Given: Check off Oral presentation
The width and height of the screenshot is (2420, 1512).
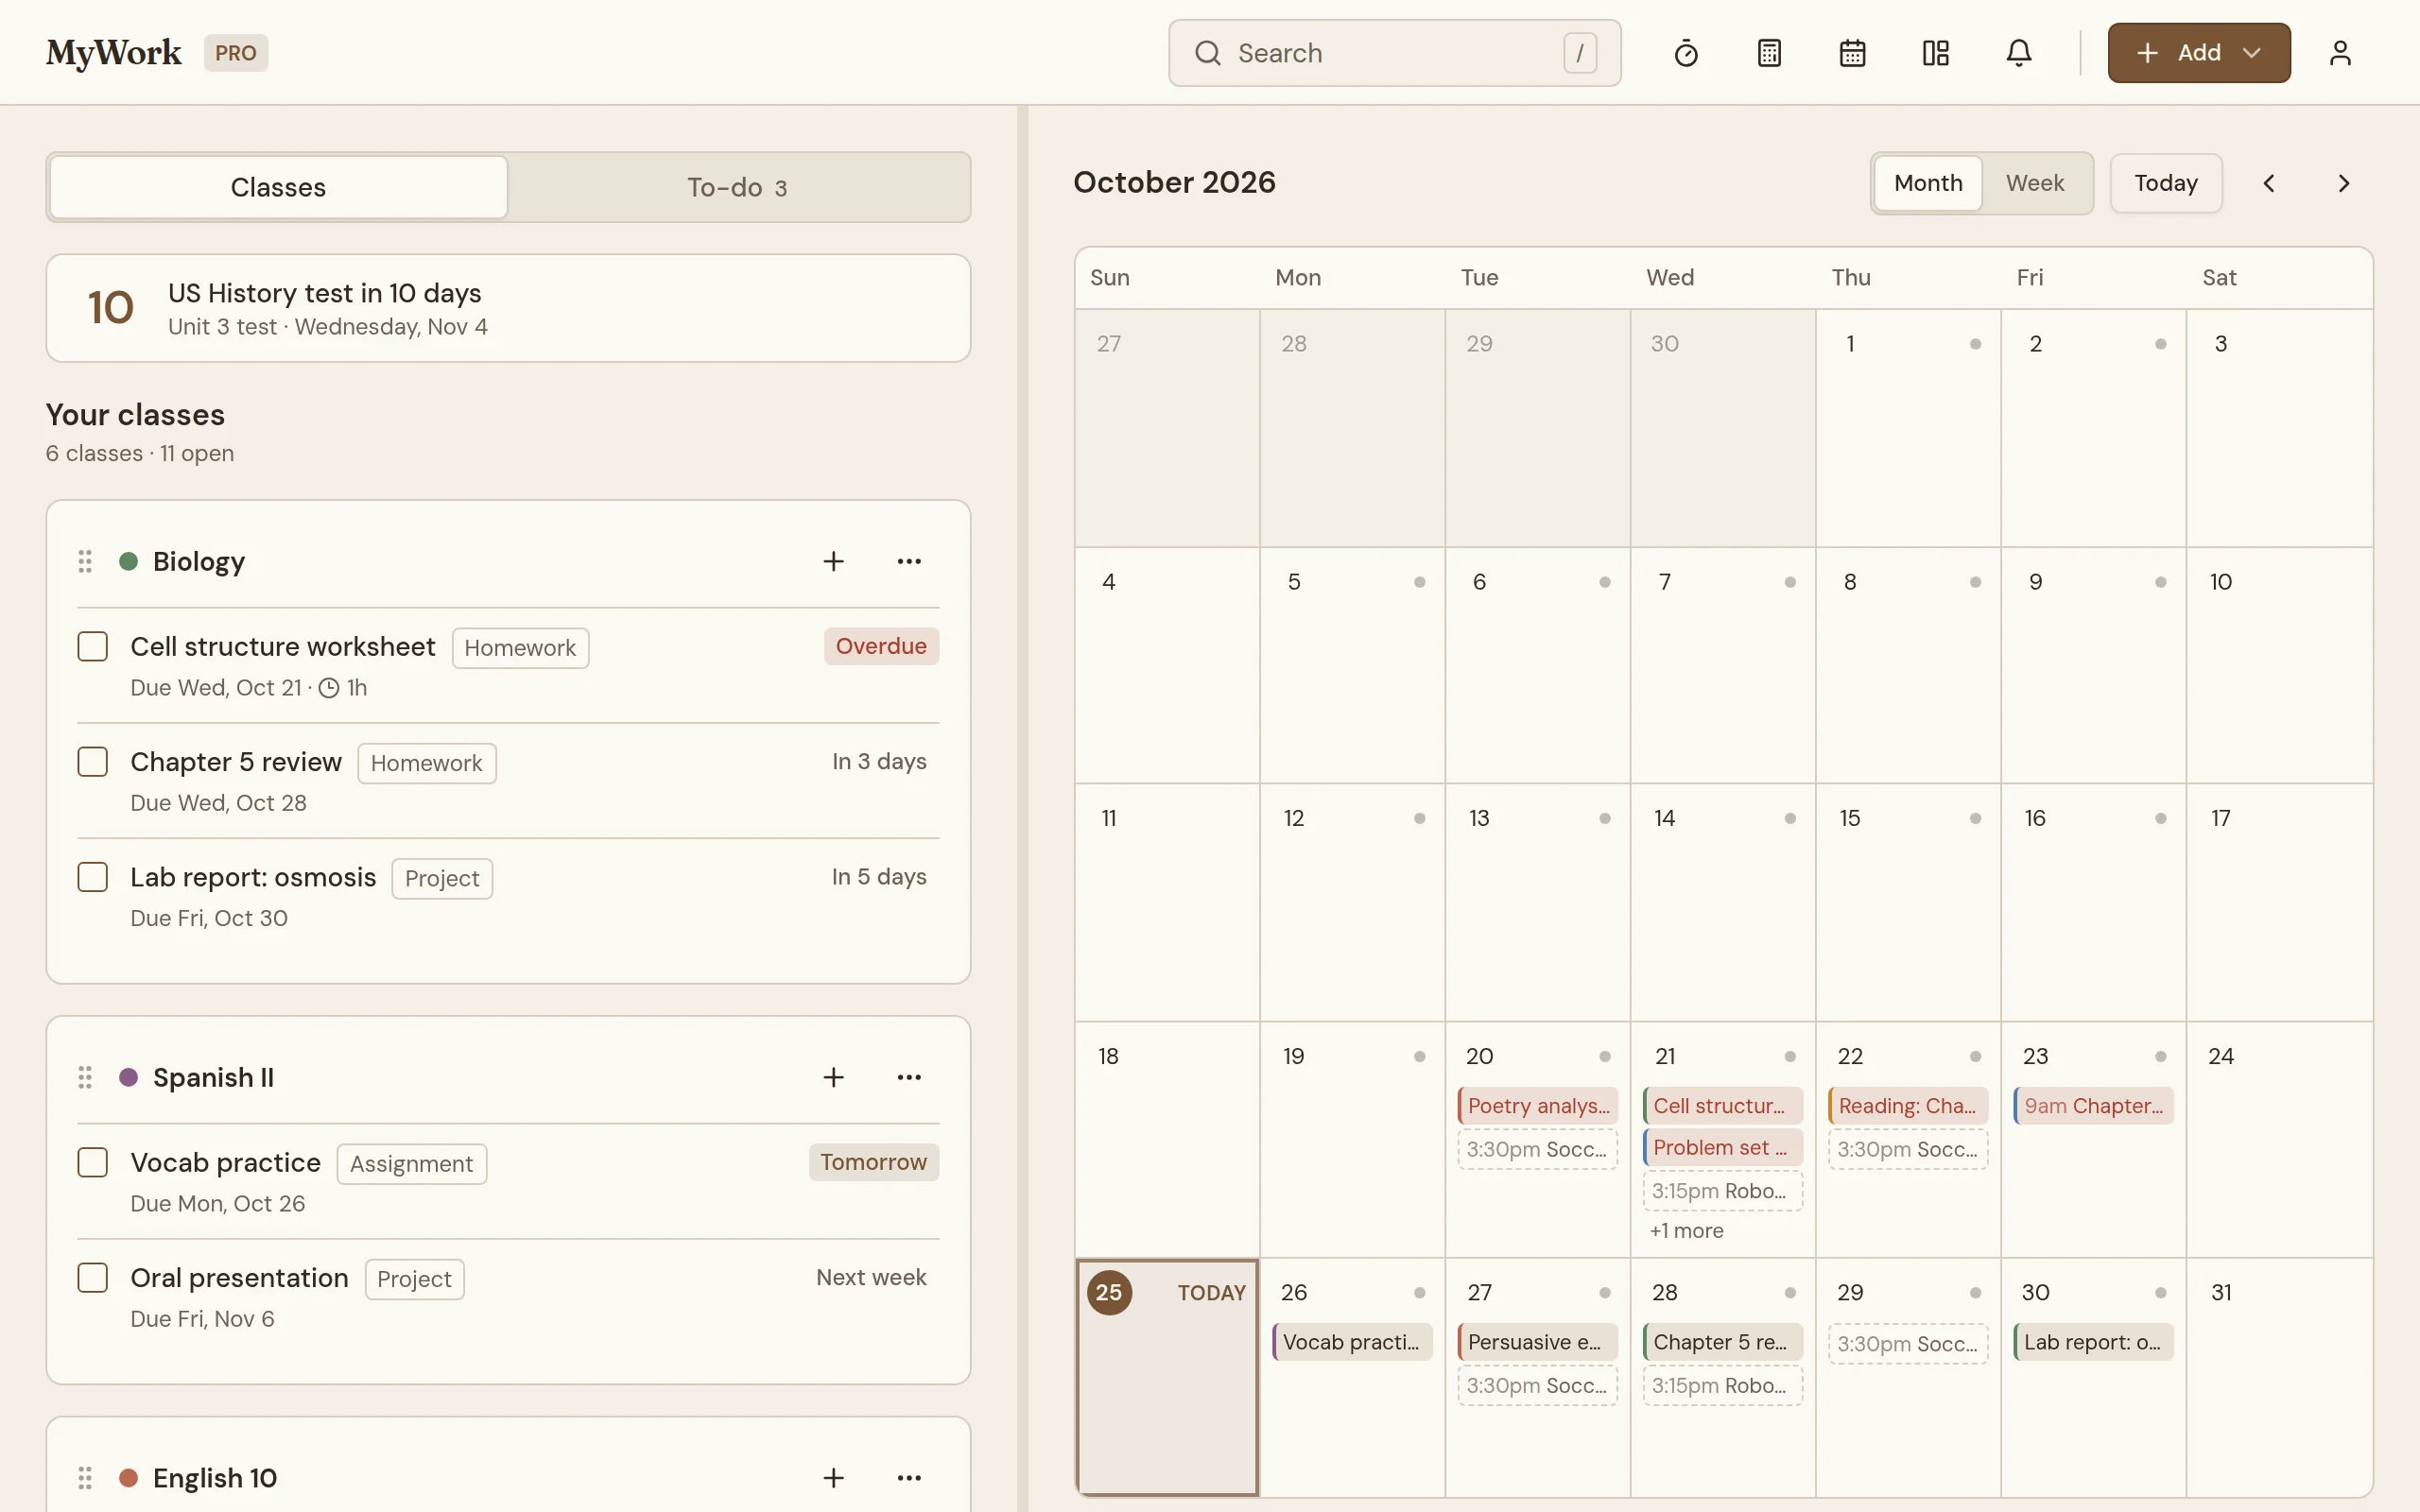Looking at the screenshot, I should (x=93, y=1277).
